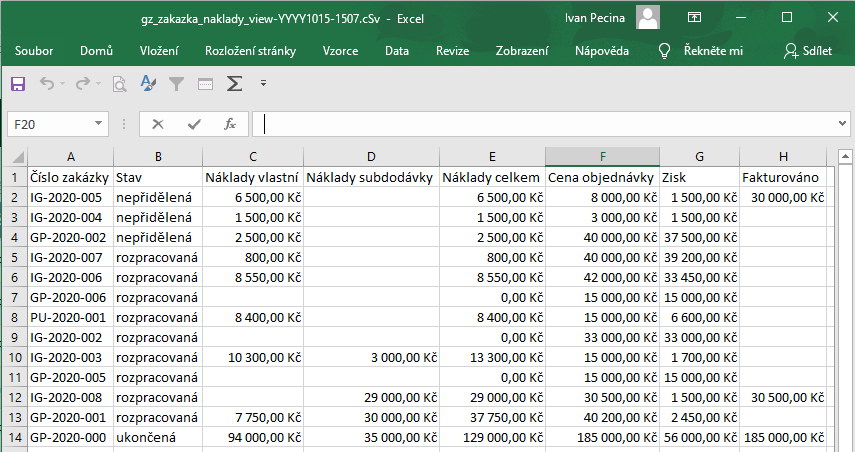
Task: Select column A header
Action: 71,157
